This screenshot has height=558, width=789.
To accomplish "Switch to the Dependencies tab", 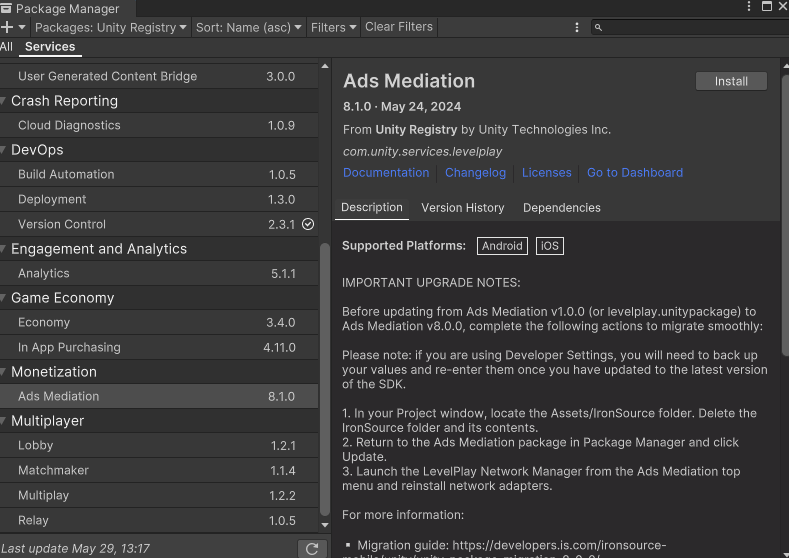I will [x=562, y=208].
